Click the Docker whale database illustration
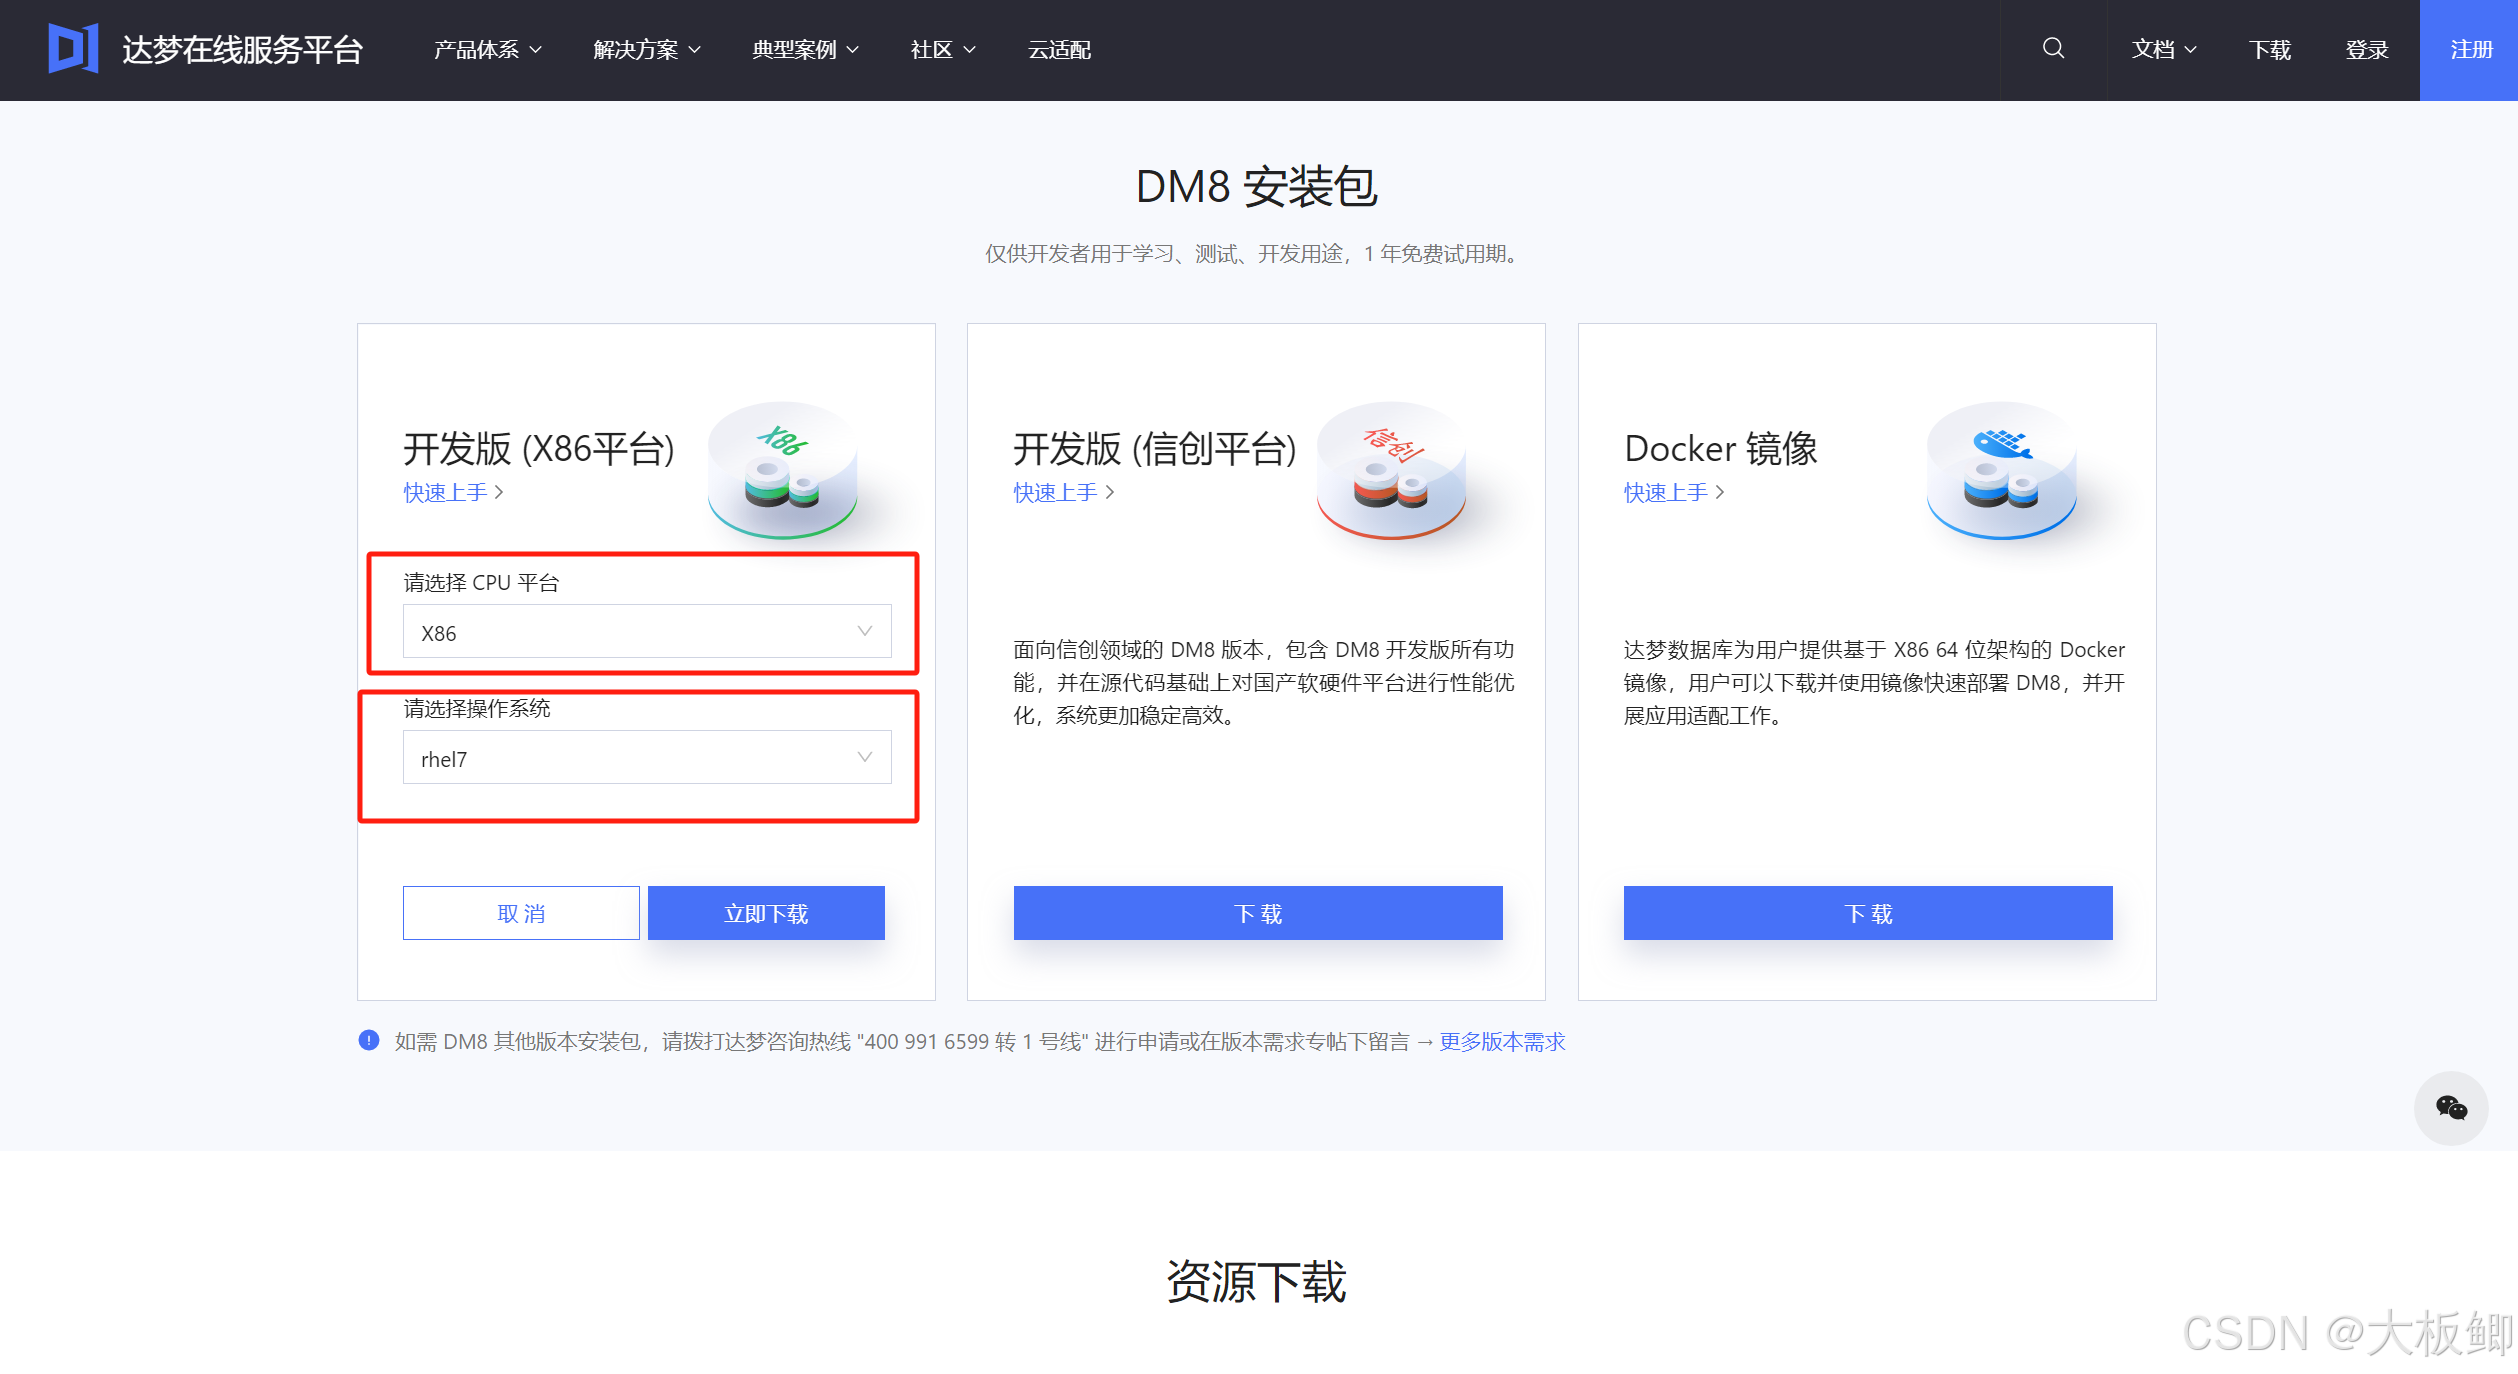Image resolution: width=2518 pixels, height=1374 pixels. coord(2001,469)
